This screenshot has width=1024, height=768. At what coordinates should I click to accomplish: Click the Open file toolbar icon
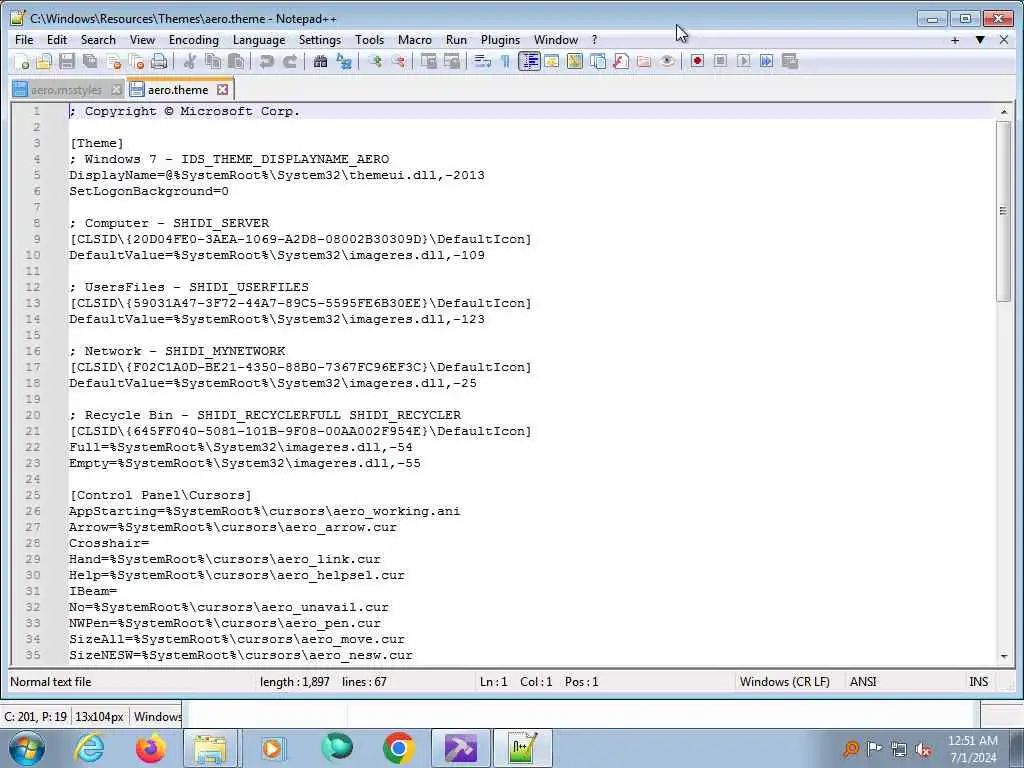(x=44, y=61)
